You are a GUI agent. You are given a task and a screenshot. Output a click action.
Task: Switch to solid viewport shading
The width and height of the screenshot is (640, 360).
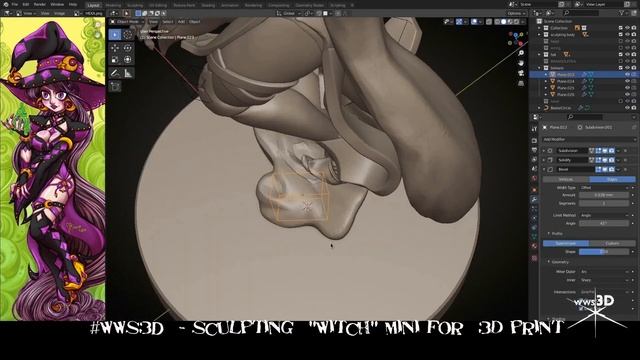click(x=504, y=22)
